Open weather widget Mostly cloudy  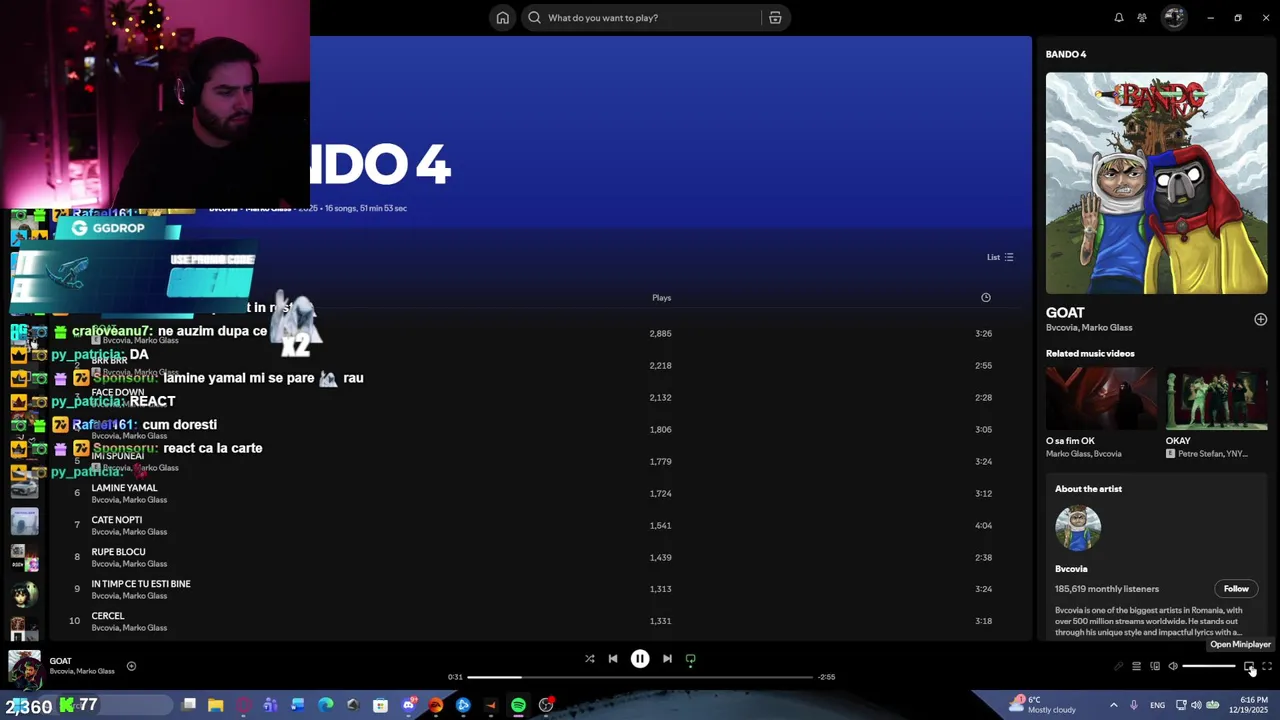click(1045, 705)
